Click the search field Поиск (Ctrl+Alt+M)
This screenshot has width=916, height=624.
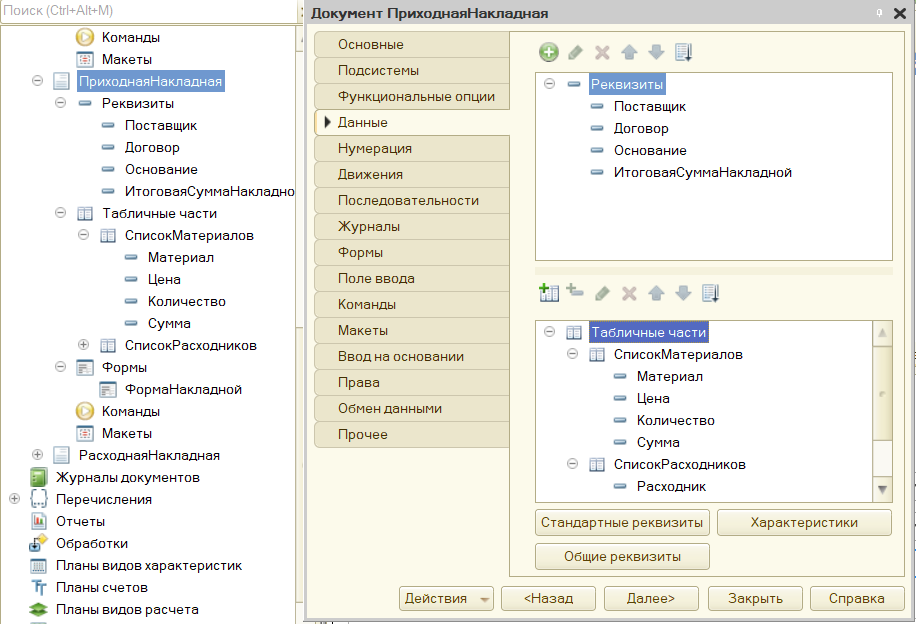(149, 11)
